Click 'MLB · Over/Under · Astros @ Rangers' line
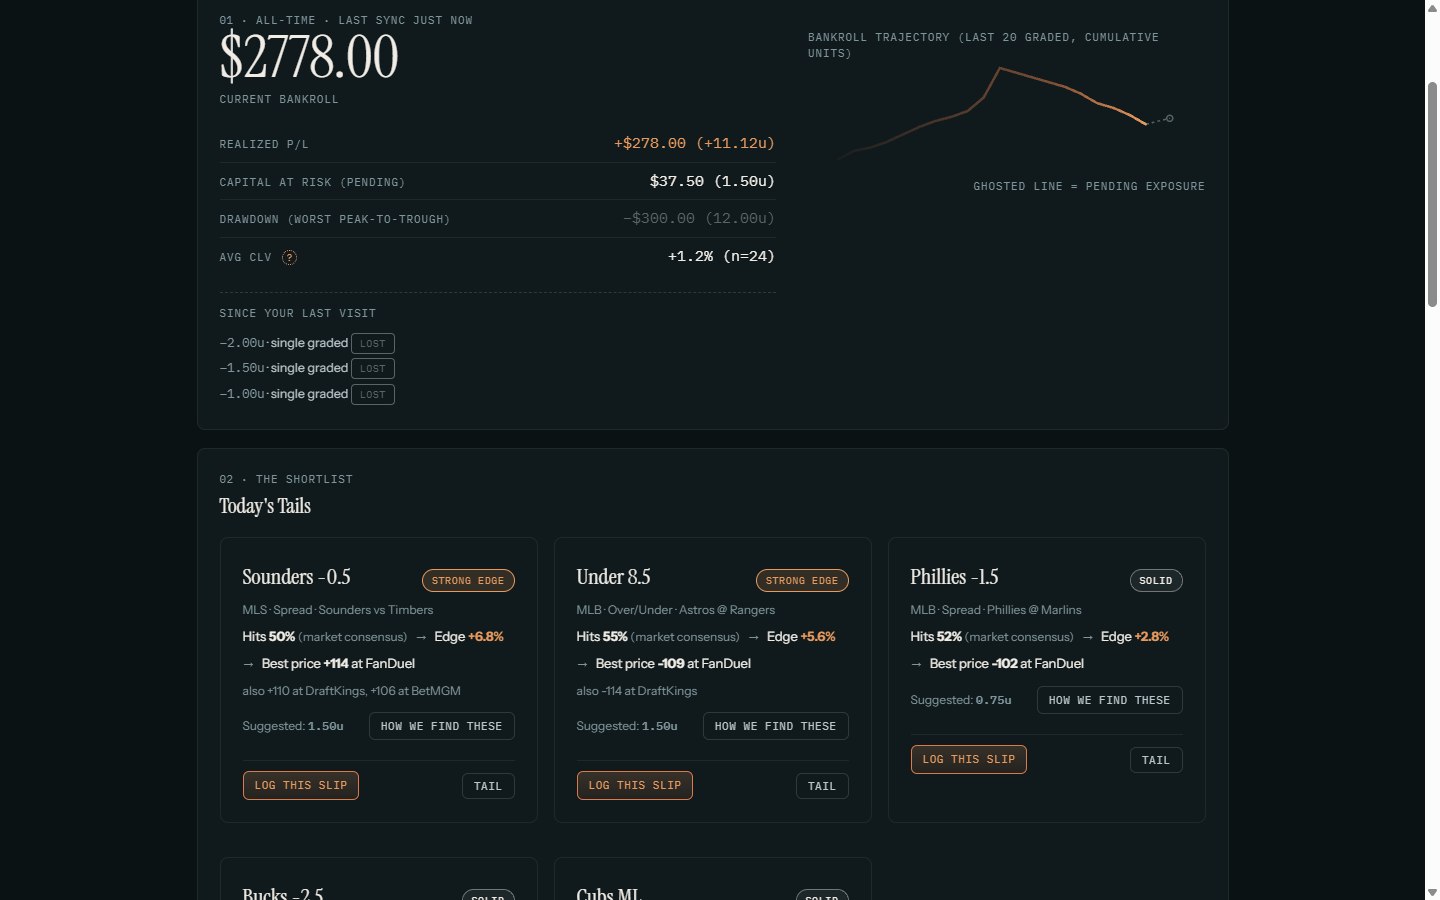 676,610
